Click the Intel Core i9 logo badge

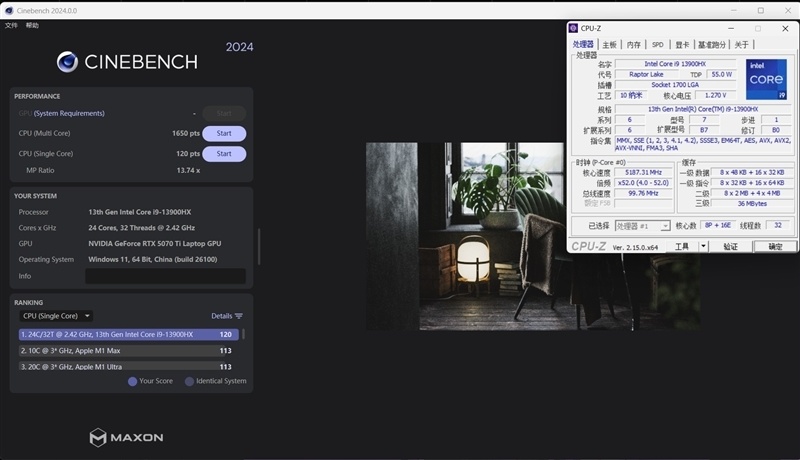[766, 79]
